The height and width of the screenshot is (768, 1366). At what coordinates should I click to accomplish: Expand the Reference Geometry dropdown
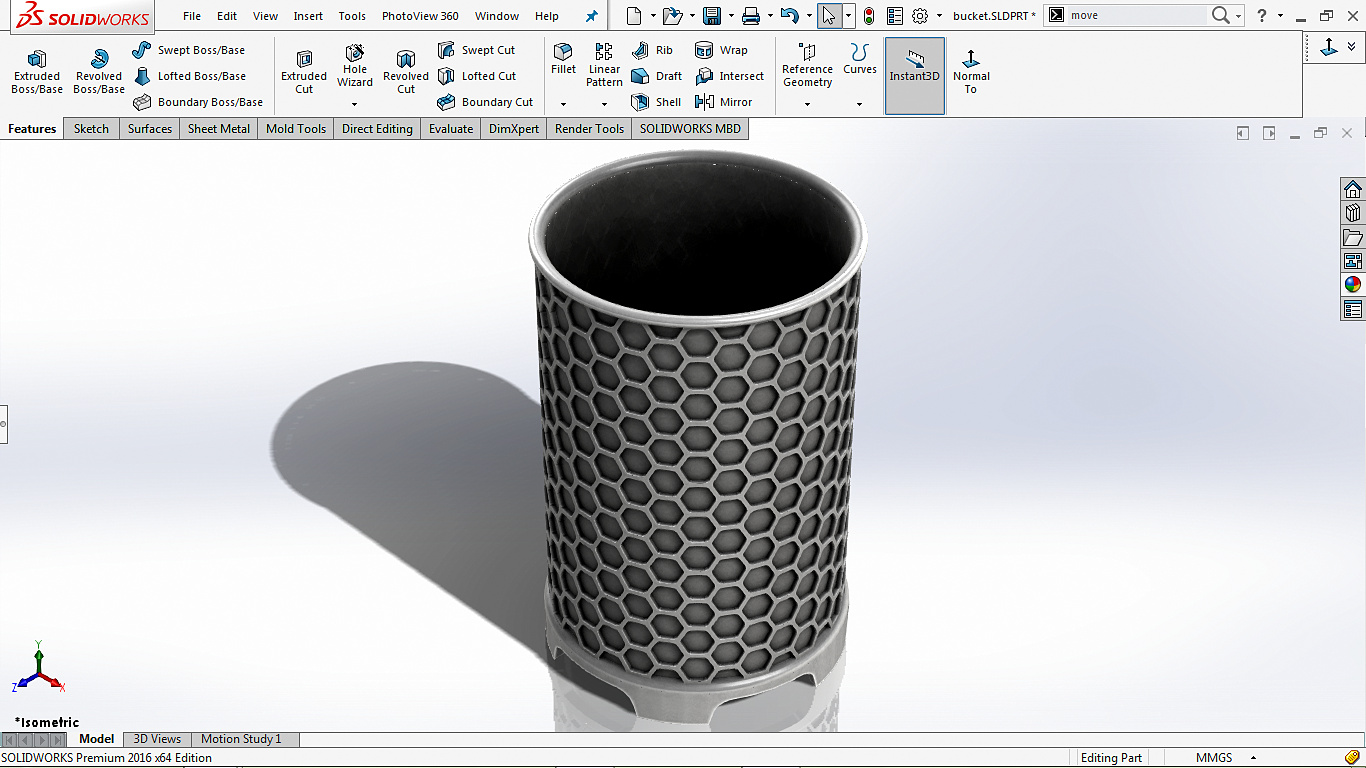(807, 104)
